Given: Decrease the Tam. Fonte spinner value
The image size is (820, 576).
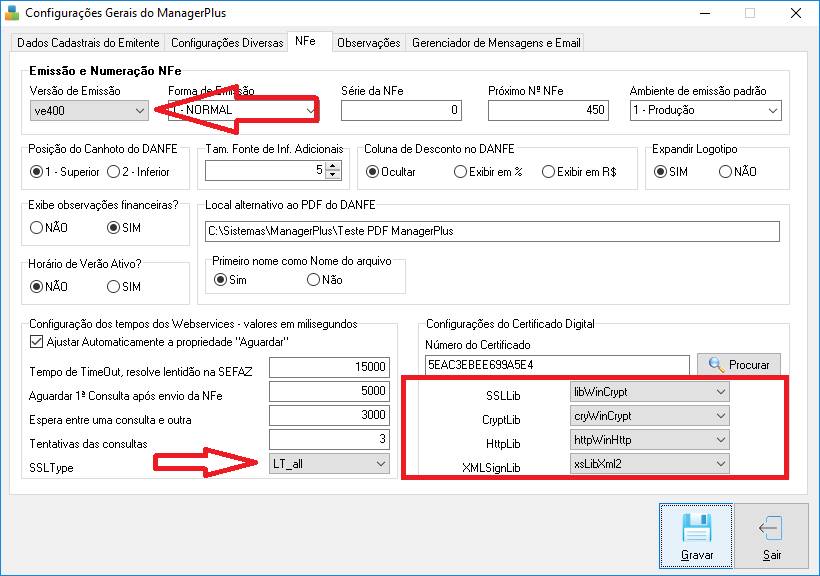Looking at the screenshot, I should [333, 175].
